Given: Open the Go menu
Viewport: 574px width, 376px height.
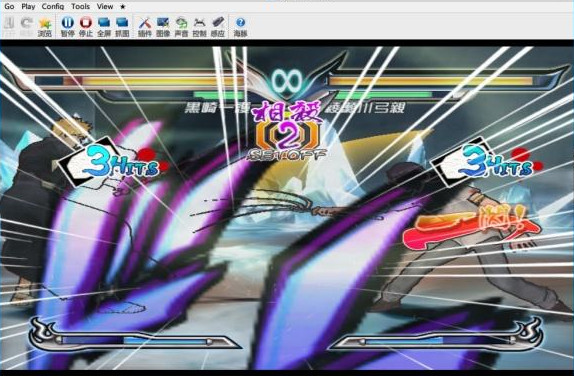Looking at the screenshot, I should [9, 6].
